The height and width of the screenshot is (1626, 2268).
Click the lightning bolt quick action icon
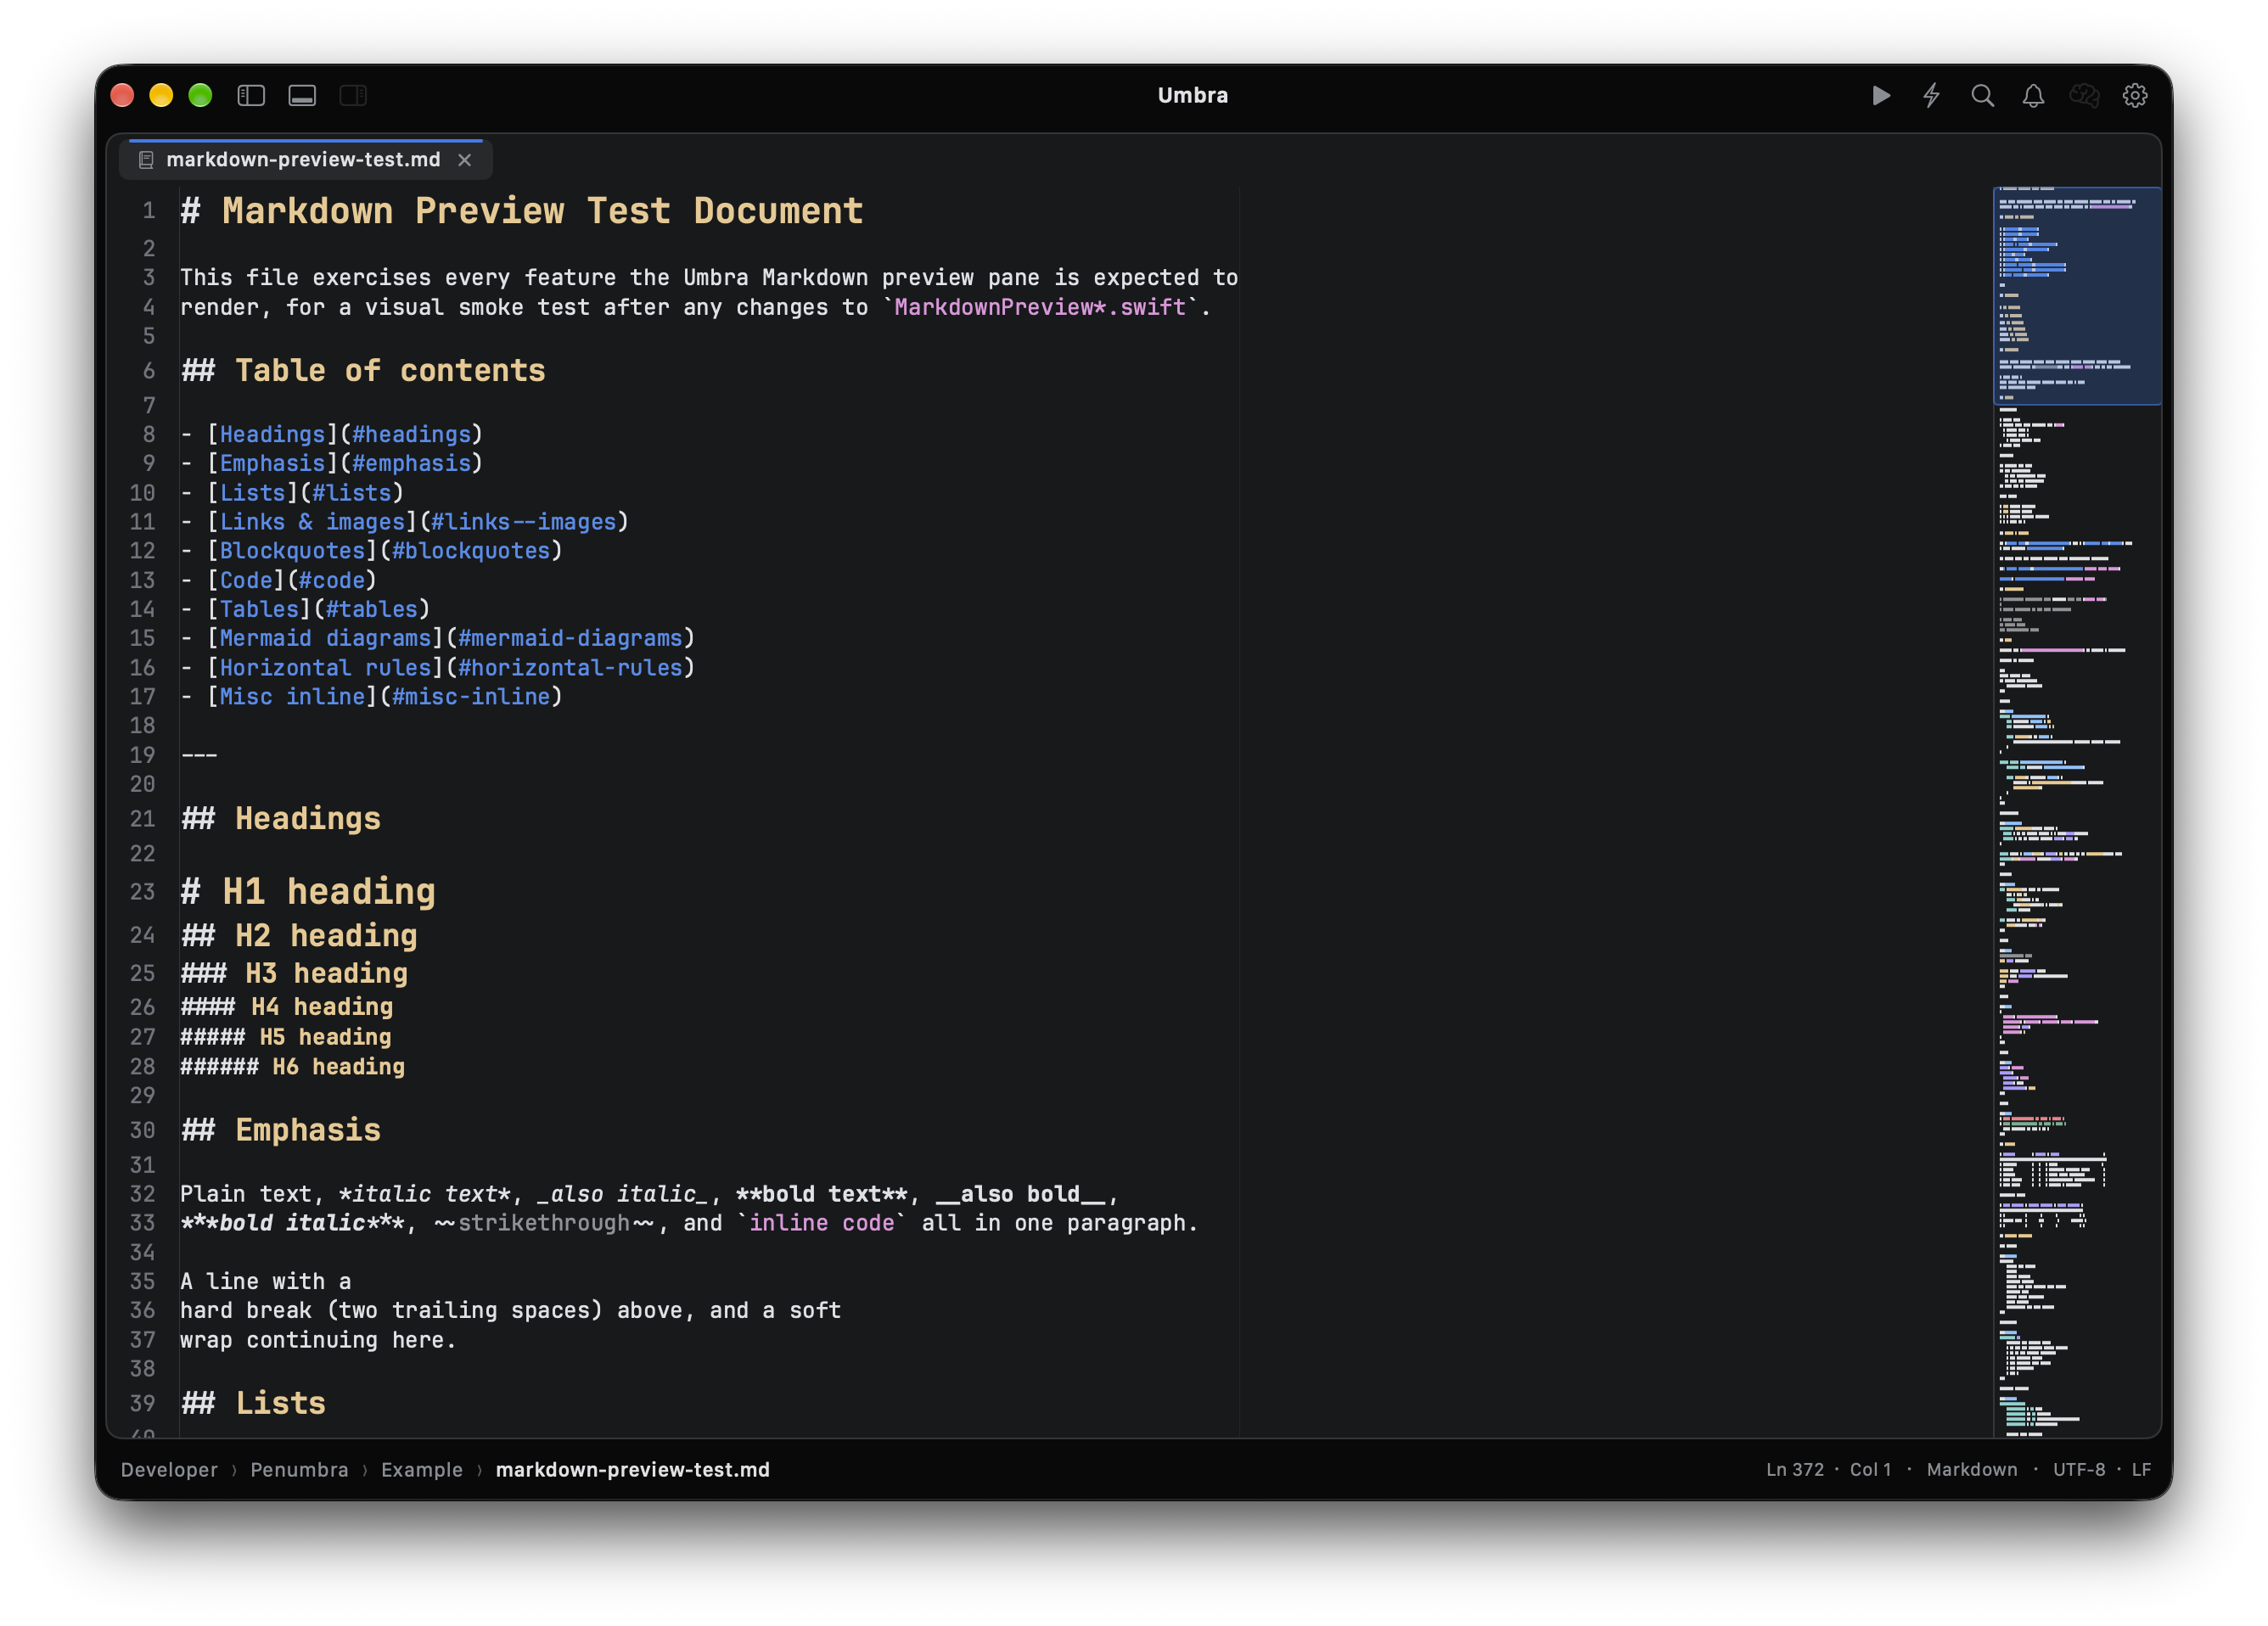[x=1932, y=95]
